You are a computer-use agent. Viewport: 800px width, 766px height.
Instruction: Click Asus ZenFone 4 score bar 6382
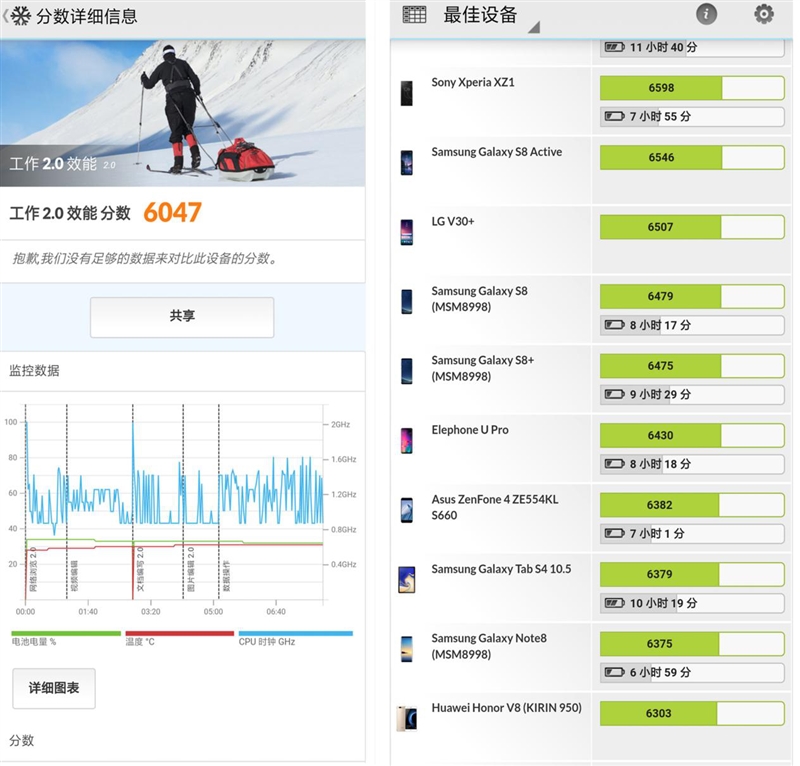692,505
